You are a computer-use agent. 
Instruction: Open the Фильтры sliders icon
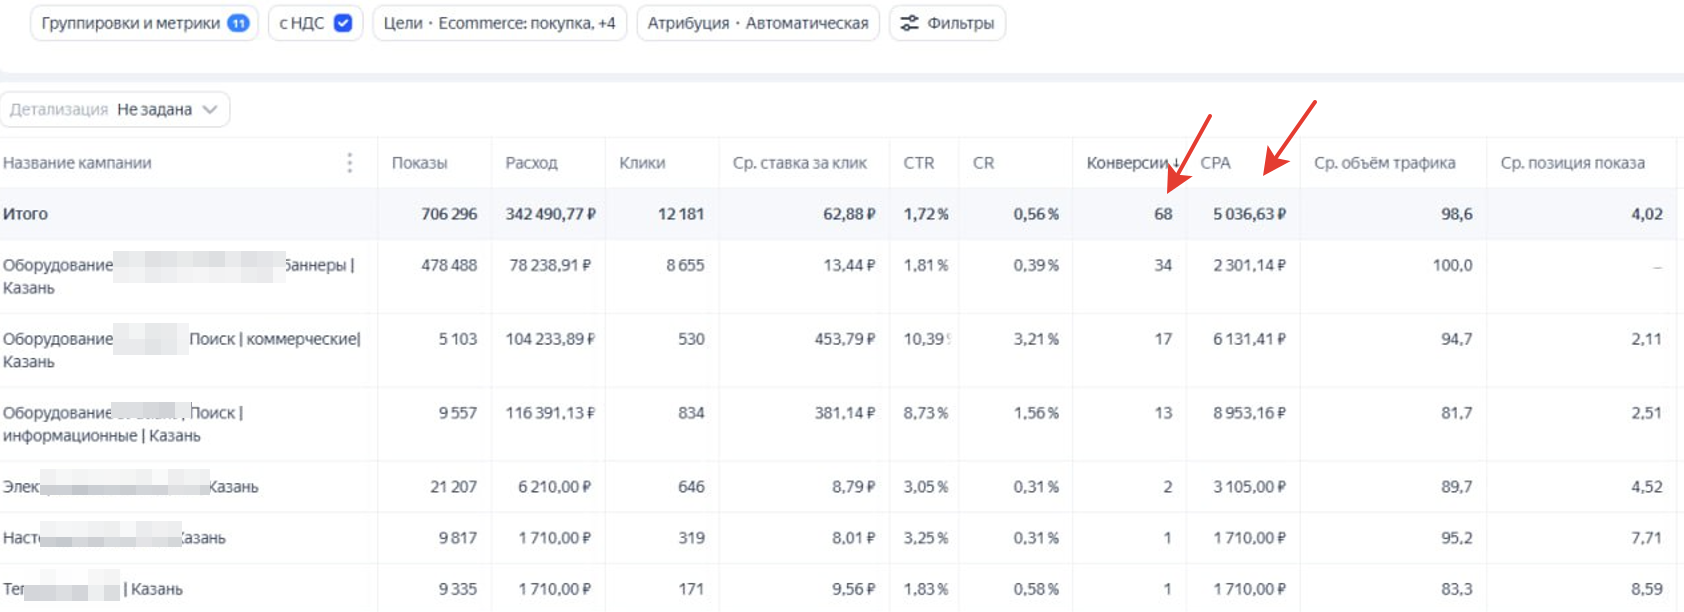pyautogui.click(x=909, y=23)
